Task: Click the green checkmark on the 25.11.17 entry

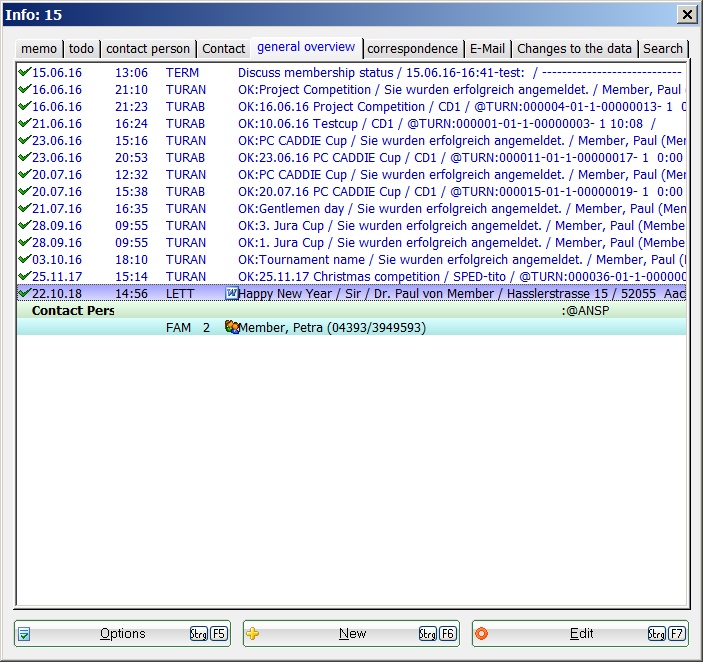Action: 24,277
